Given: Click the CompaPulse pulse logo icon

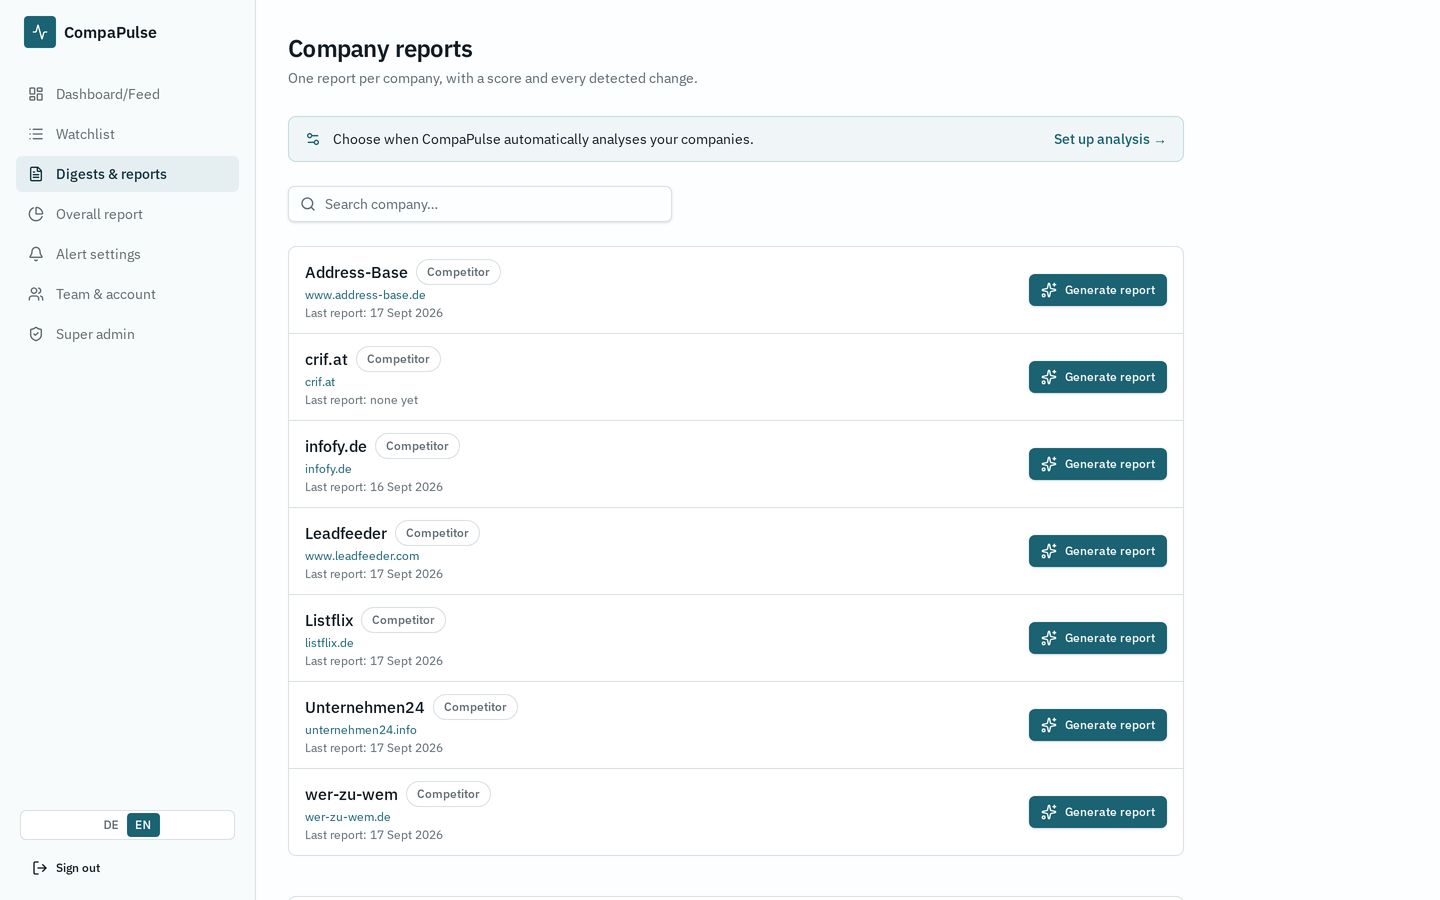Looking at the screenshot, I should 40,32.
